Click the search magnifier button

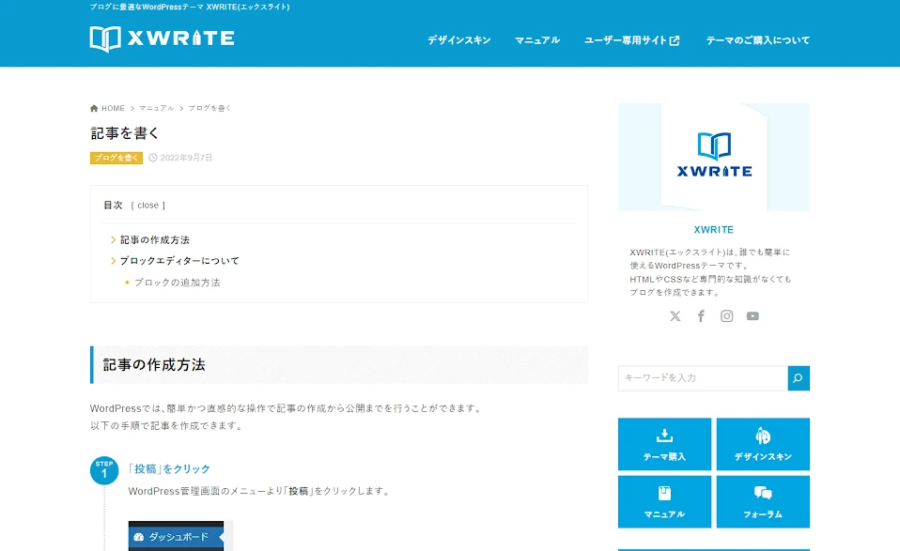(x=798, y=378)
